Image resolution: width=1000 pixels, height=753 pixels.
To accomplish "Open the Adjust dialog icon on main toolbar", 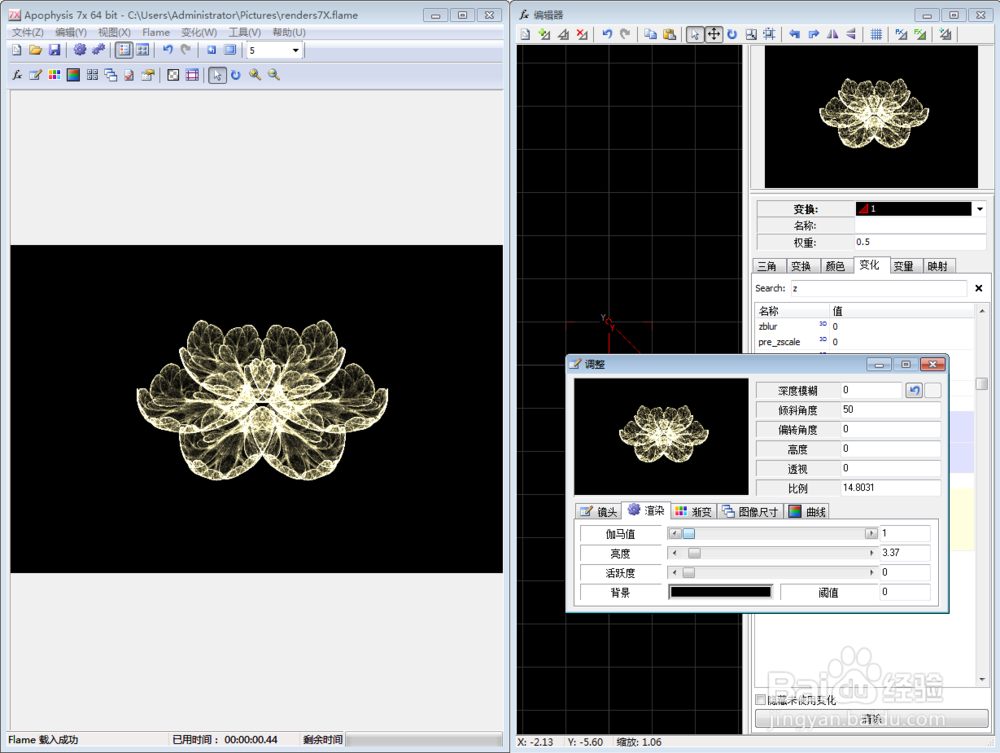I will [33, 75].
